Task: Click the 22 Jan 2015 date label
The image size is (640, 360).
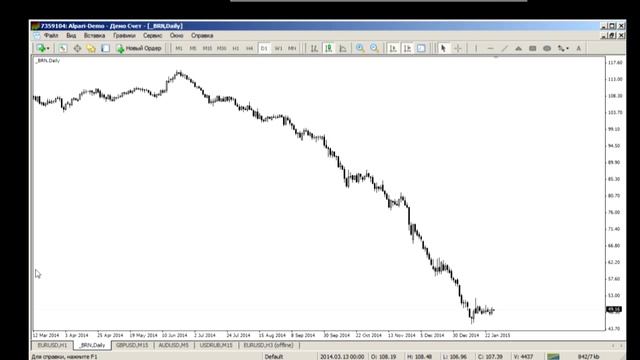Action: coord(498,335)
